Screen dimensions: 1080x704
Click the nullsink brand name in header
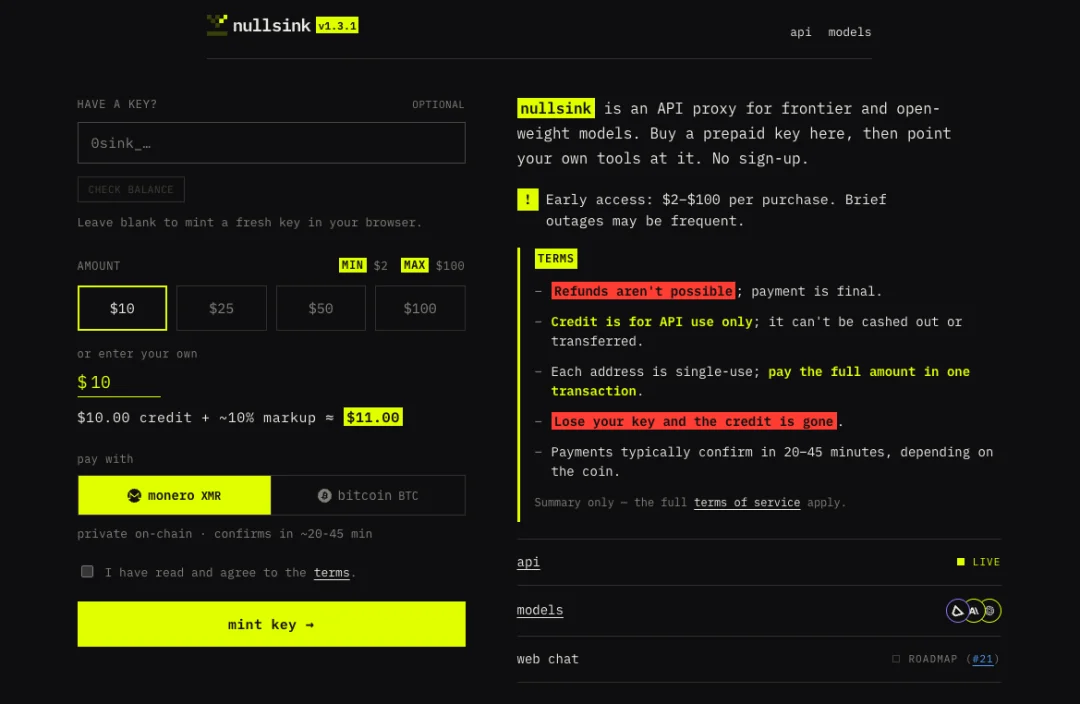coord(271,25)
